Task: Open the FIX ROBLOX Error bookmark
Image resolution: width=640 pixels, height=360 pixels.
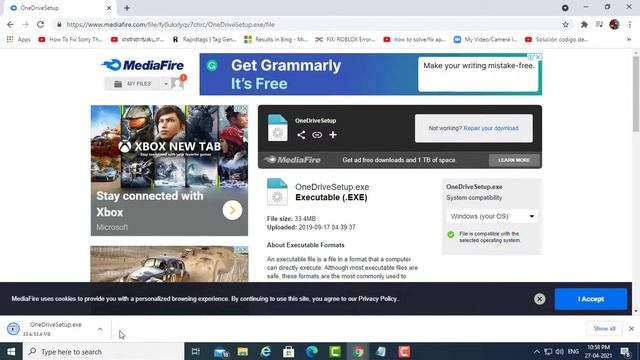Action: coord(345,40)
